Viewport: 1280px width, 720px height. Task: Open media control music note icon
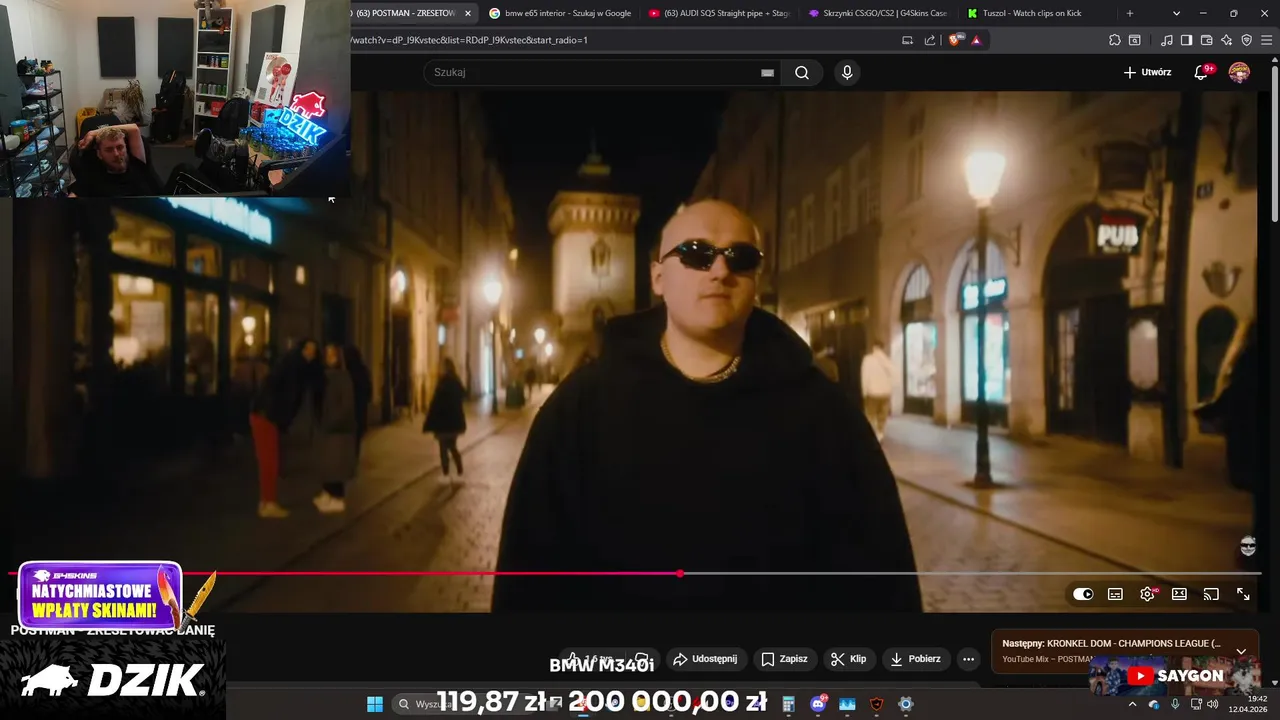[1167, 40]
